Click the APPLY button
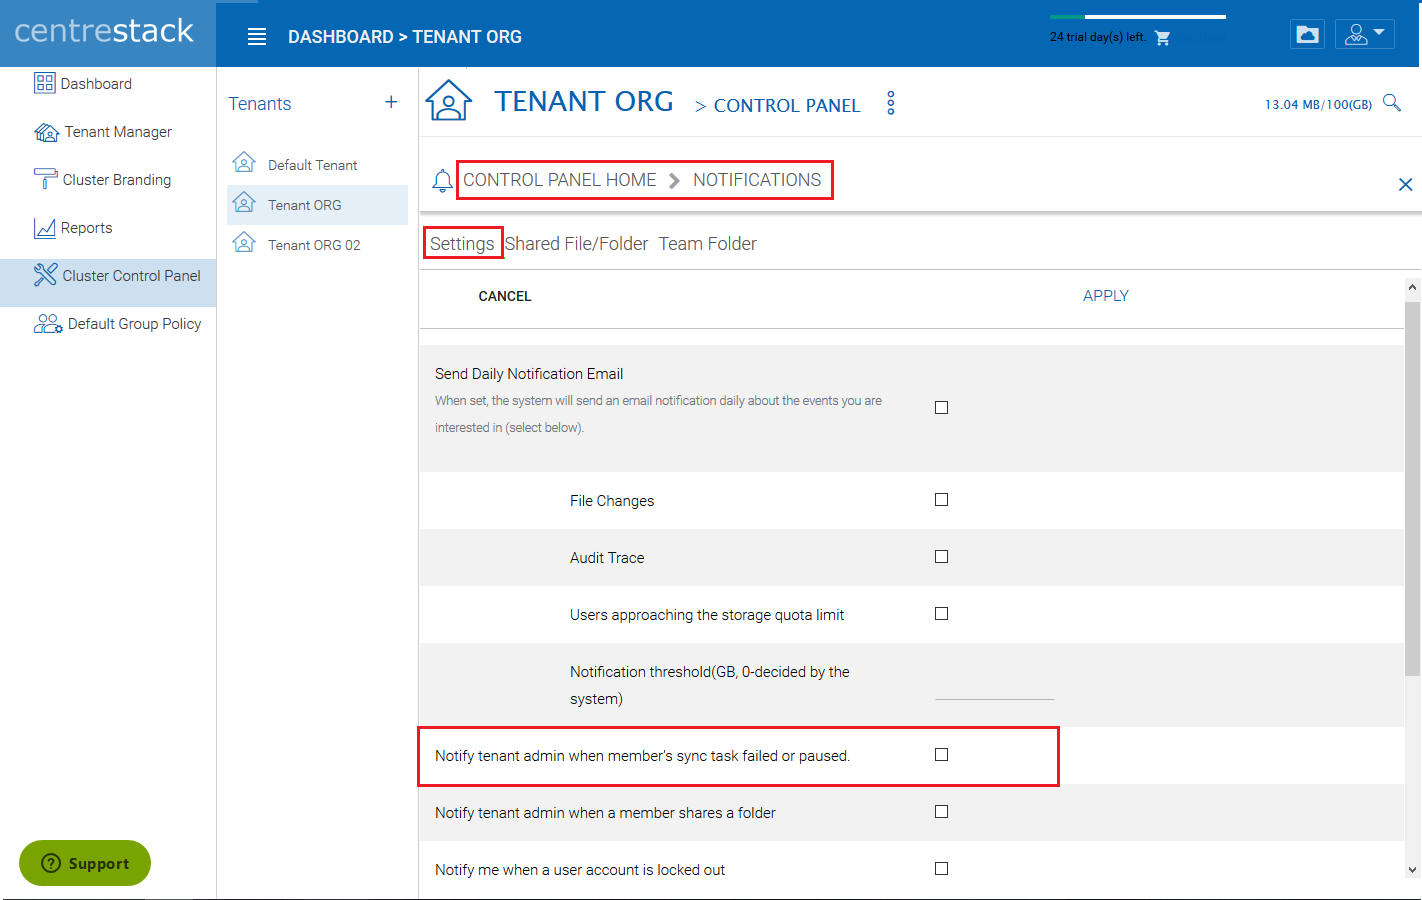The image size is (1422, 900). click(1105, 296)
